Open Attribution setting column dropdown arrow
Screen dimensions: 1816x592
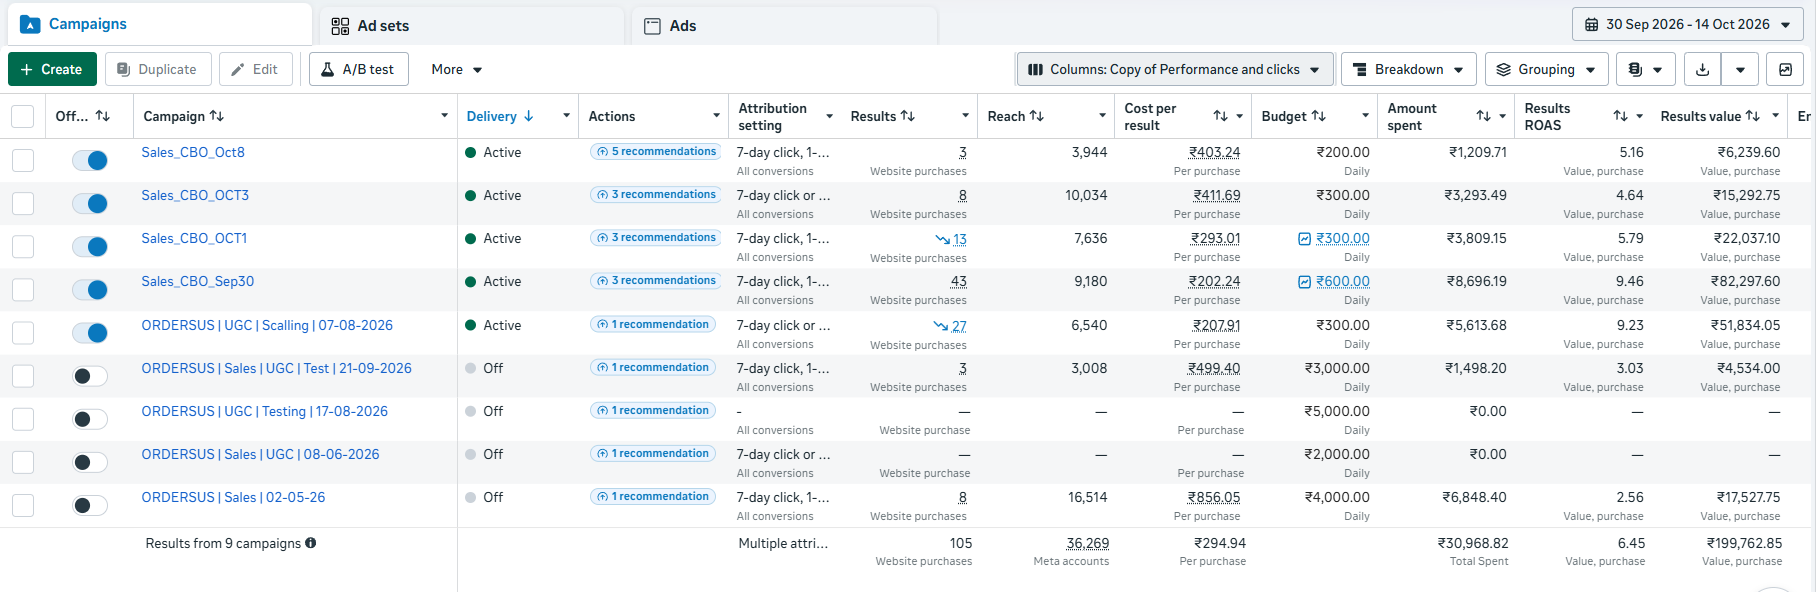point(829,116)
